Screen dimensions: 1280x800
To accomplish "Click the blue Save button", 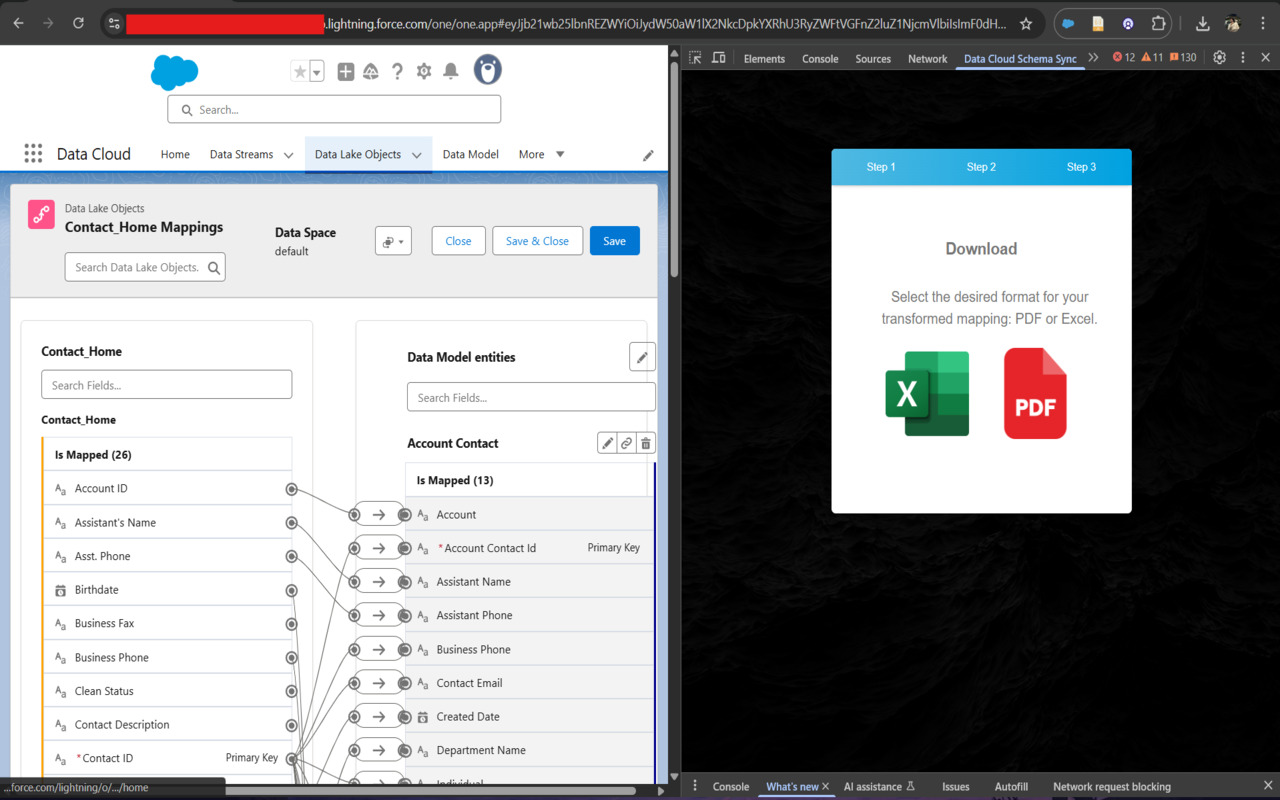I will coord(614,241).
